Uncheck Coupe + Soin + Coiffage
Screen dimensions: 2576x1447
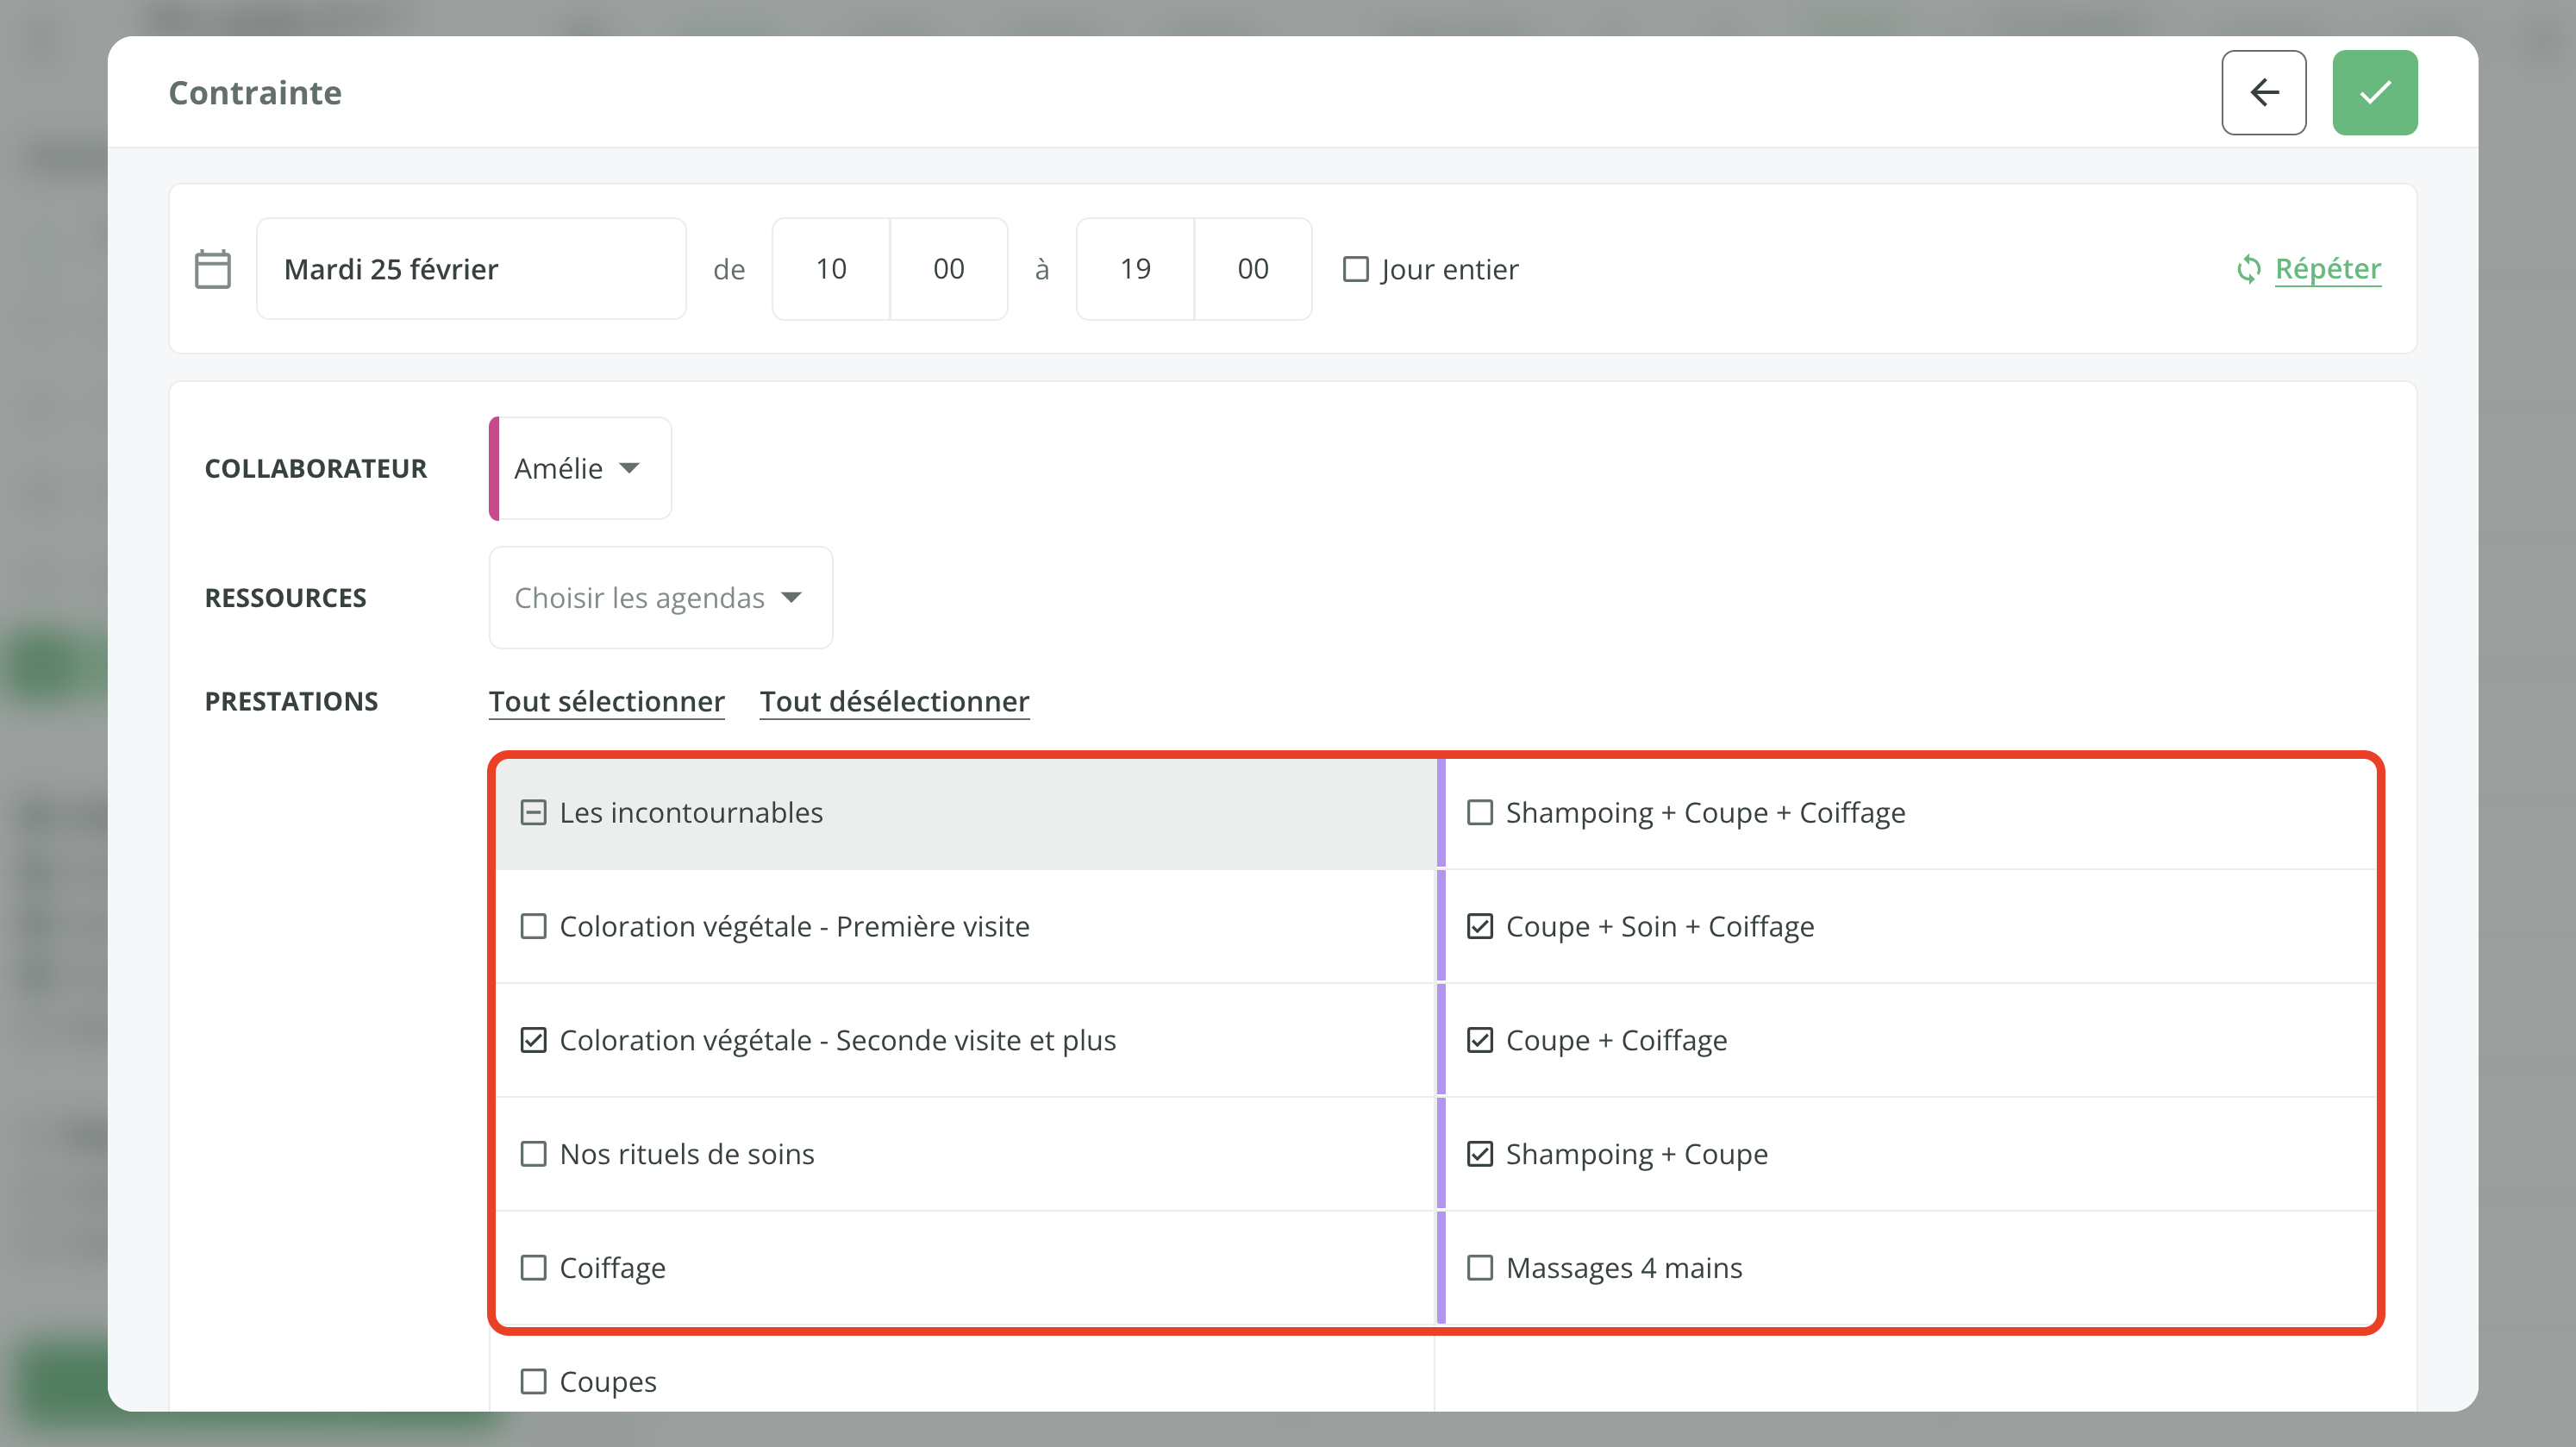click(x=1480, y=926)
